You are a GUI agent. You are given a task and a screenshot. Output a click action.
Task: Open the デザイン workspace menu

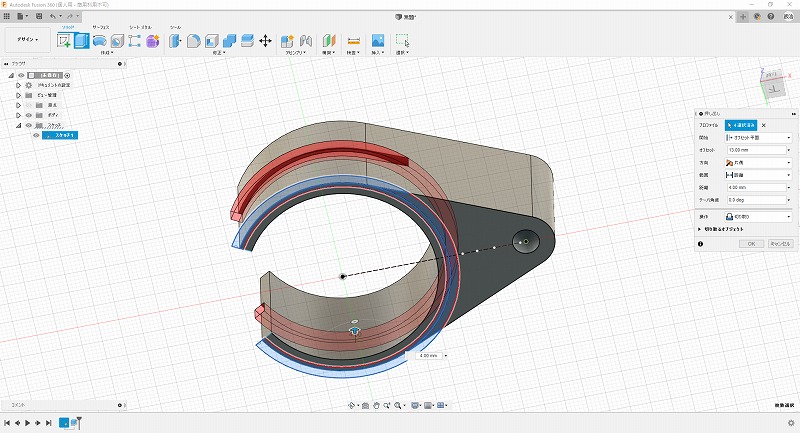tap(26, 41)
